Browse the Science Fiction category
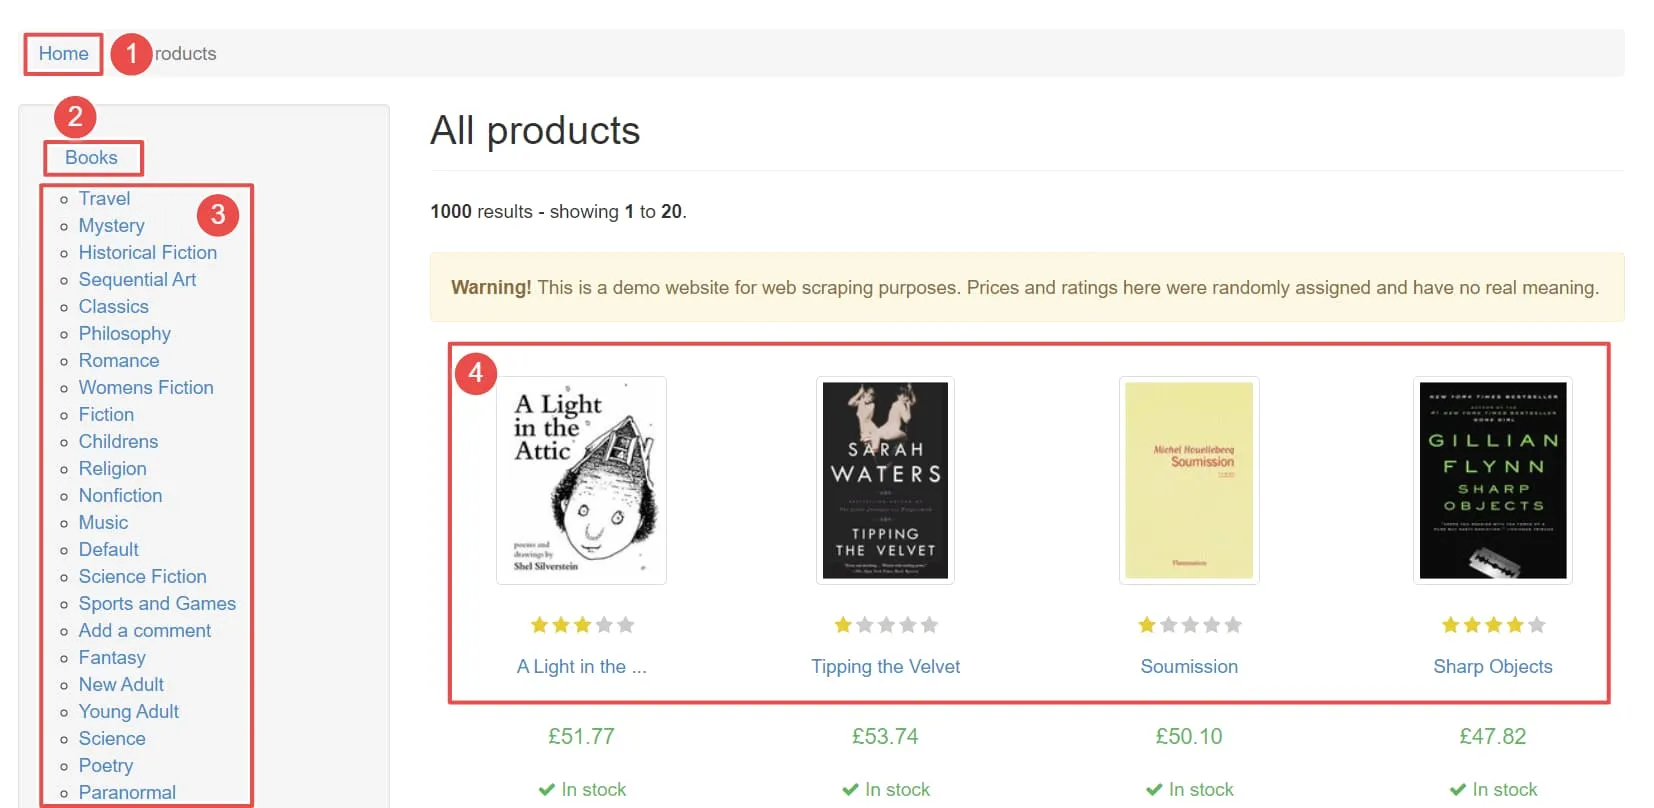Viewport: 1654px width, 808px height. click(142, 577)
